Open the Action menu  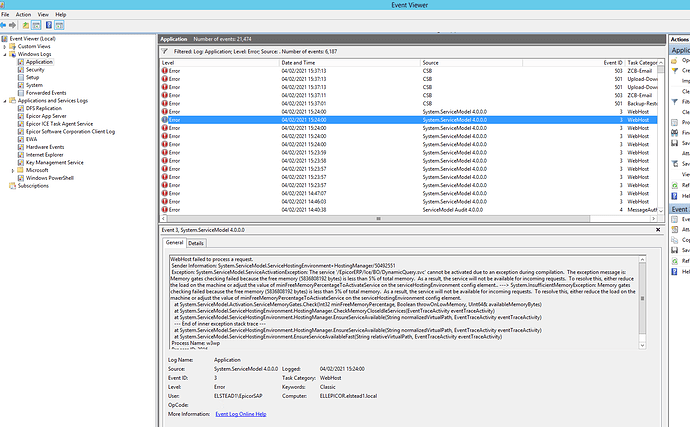23,15
